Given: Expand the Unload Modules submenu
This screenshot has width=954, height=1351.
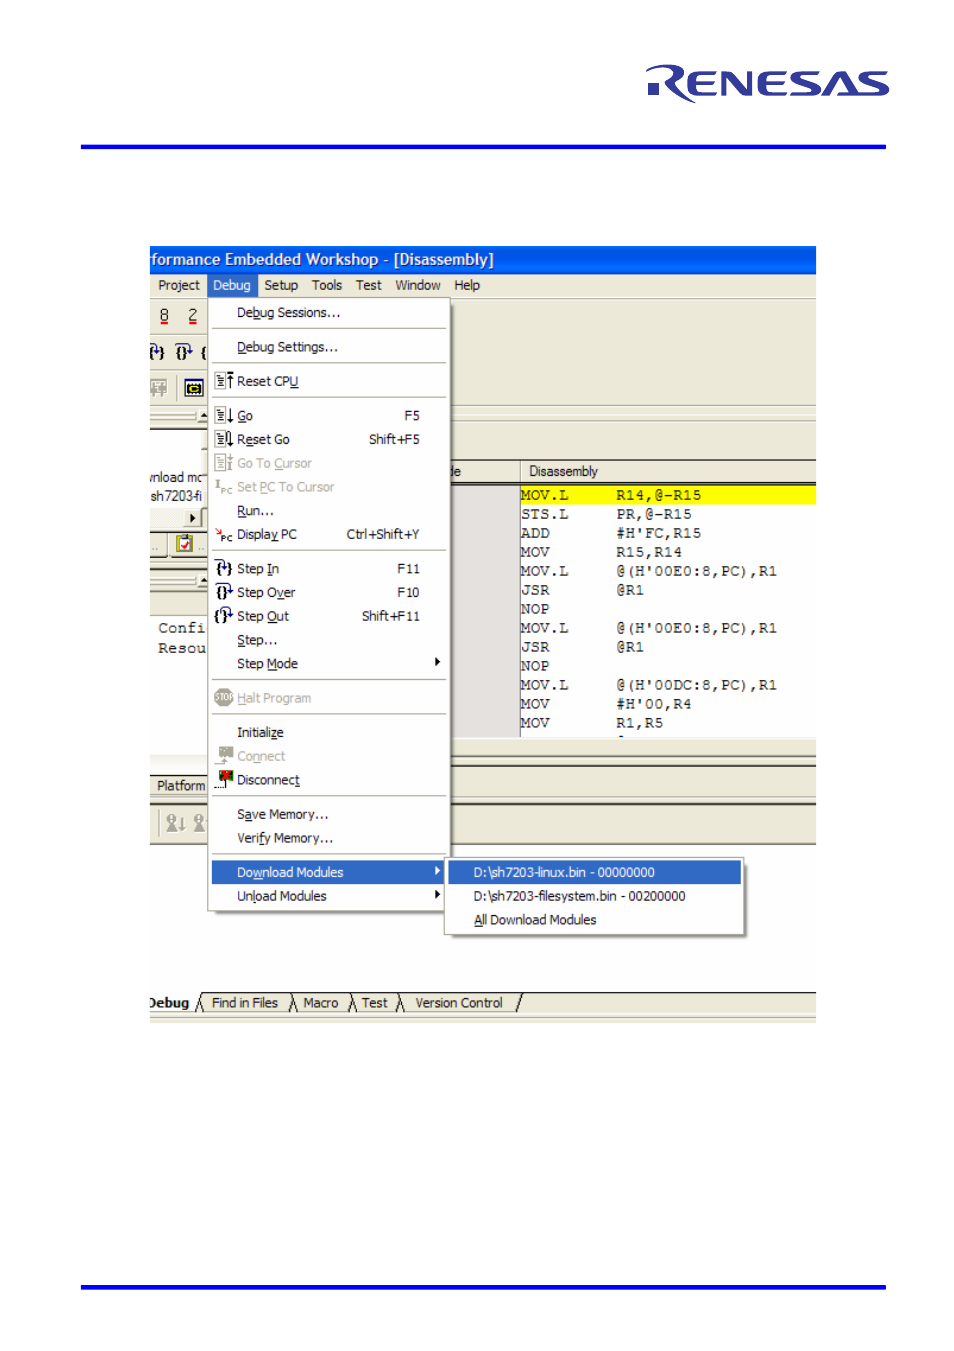Looking at the screenshot, I should [x=329, y=896].
